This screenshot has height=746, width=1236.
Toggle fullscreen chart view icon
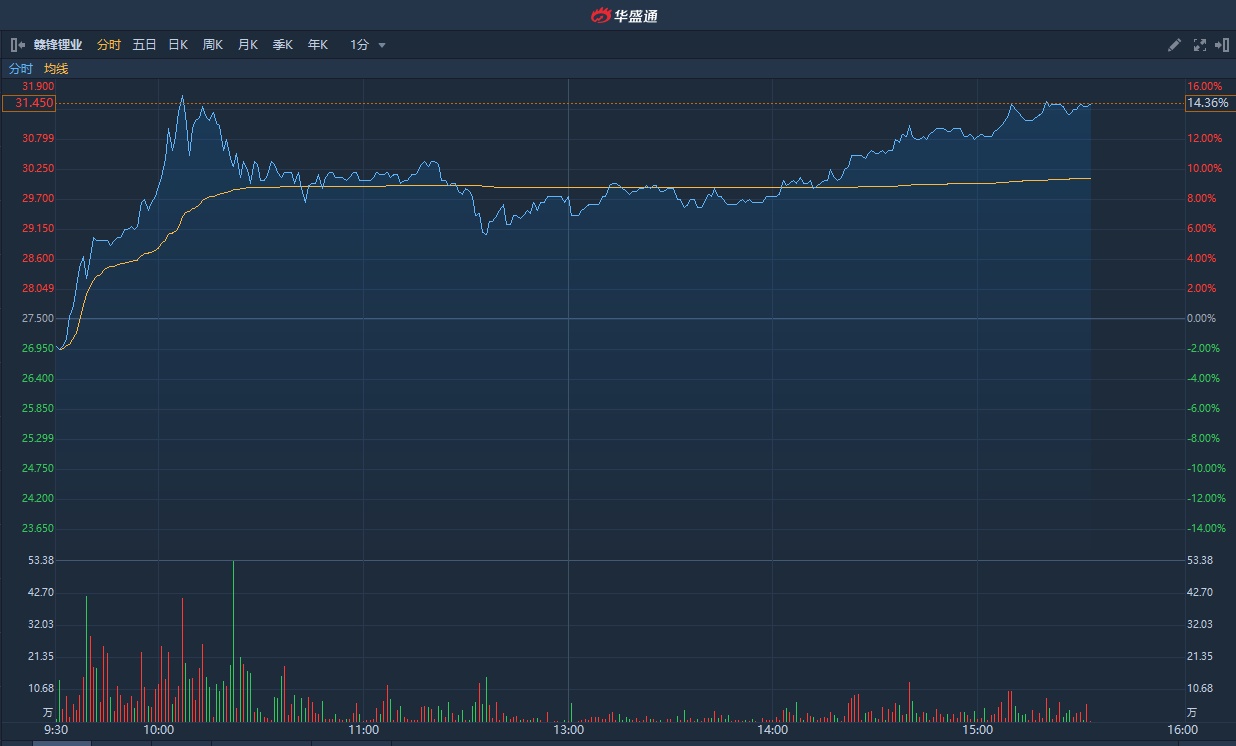(x=1199, y=45)
